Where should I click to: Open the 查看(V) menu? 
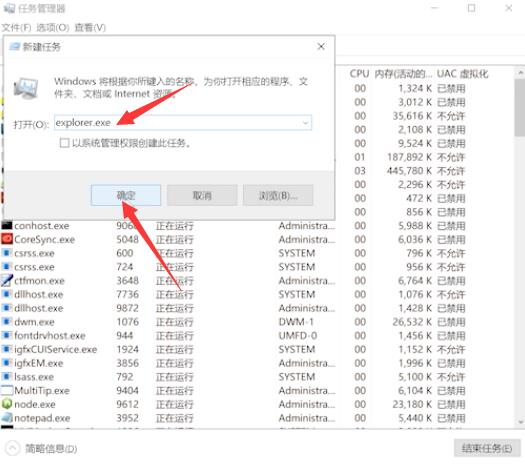pos(90,27)
